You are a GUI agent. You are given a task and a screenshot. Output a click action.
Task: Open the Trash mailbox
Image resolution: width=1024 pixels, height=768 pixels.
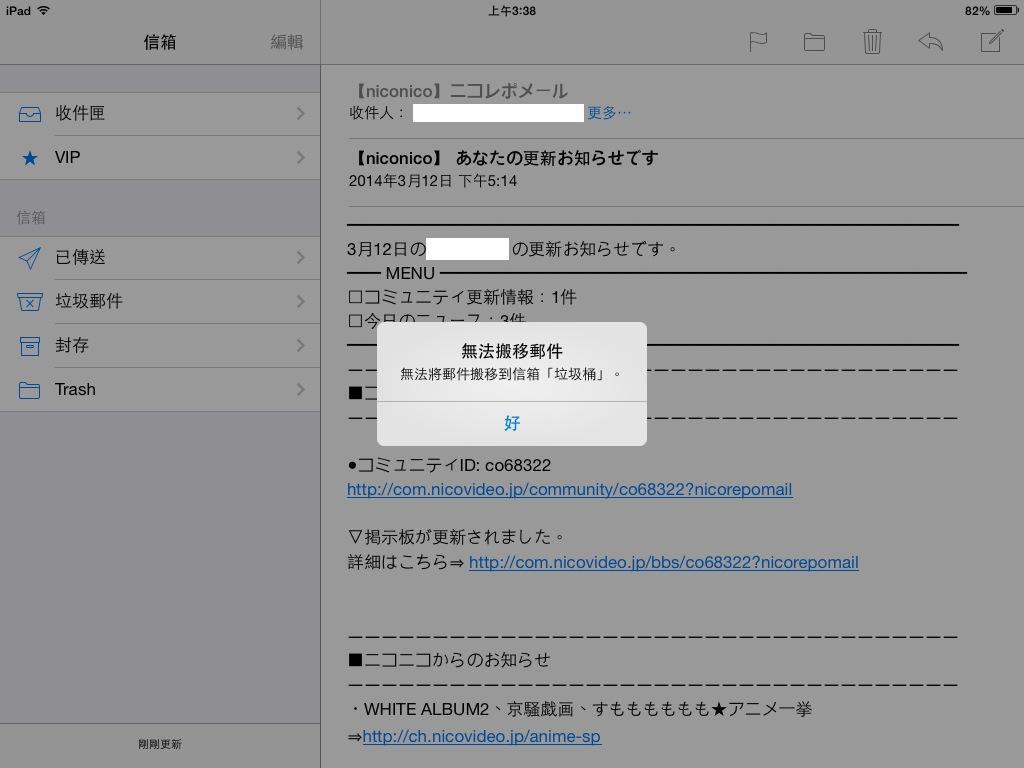[x=160, y=389]
